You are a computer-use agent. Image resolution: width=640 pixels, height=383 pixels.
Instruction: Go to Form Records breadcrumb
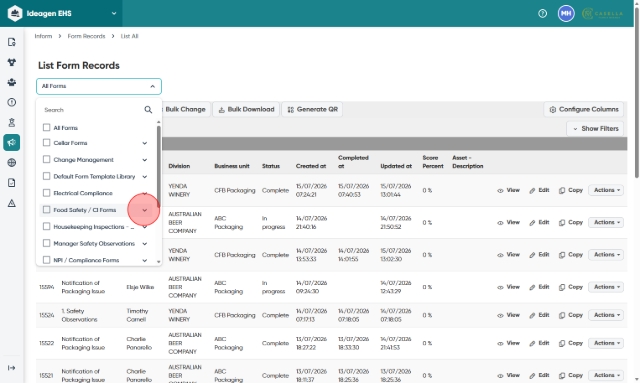86,36
